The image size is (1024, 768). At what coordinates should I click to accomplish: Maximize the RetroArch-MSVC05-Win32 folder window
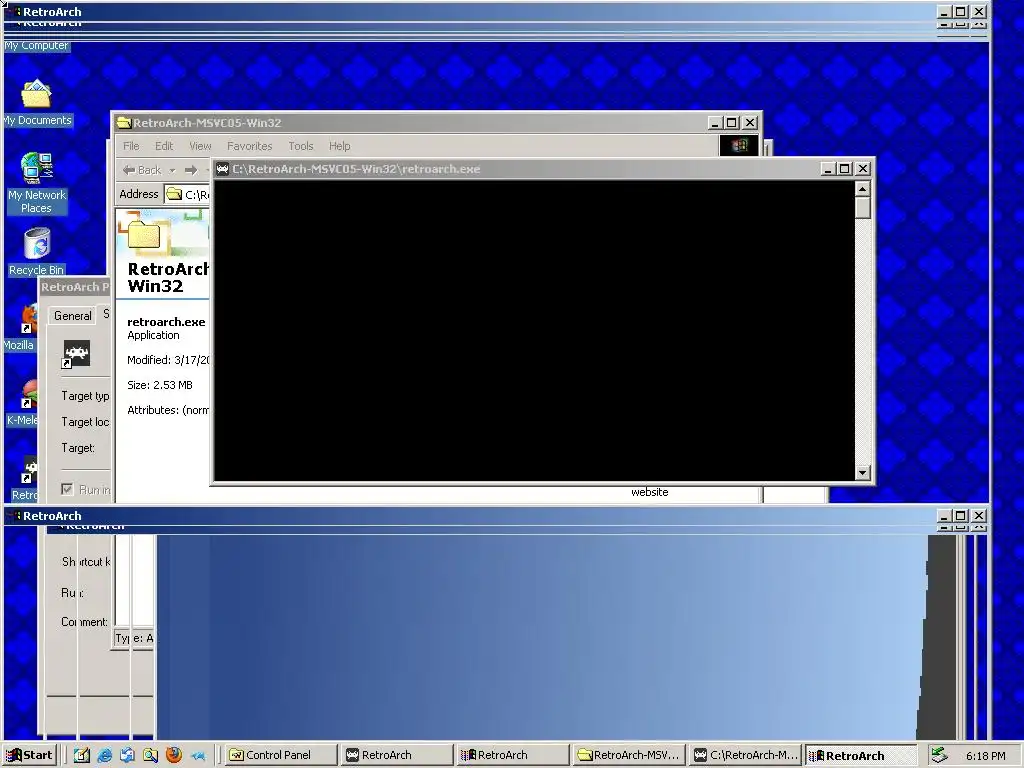pyautogui.click(x=732, y=123)
